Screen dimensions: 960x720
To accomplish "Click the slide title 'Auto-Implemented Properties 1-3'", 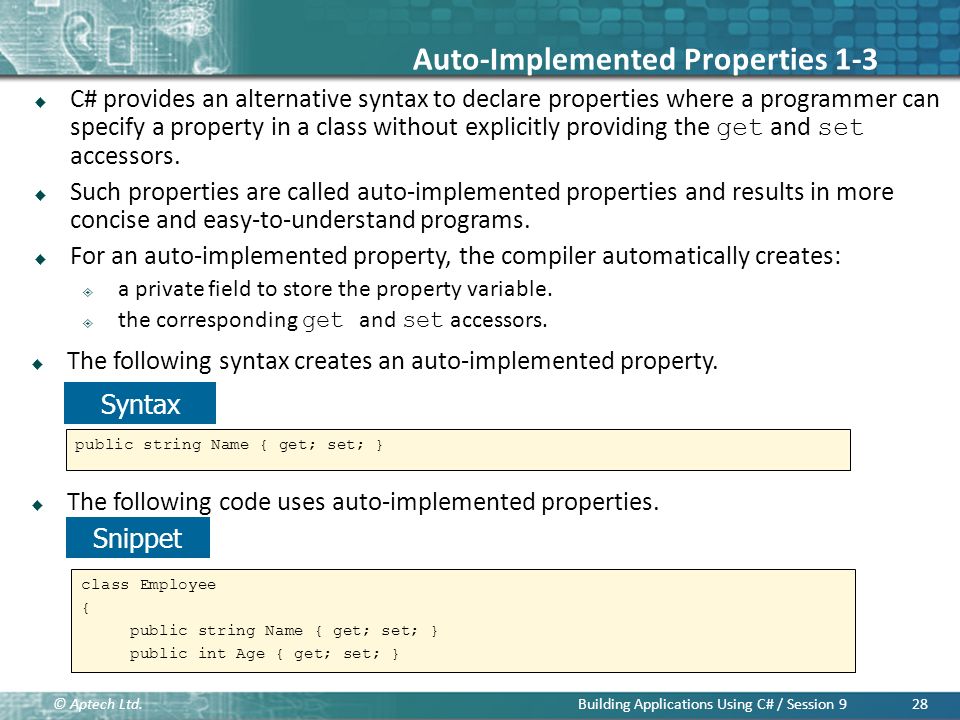I will coord(645,59).
